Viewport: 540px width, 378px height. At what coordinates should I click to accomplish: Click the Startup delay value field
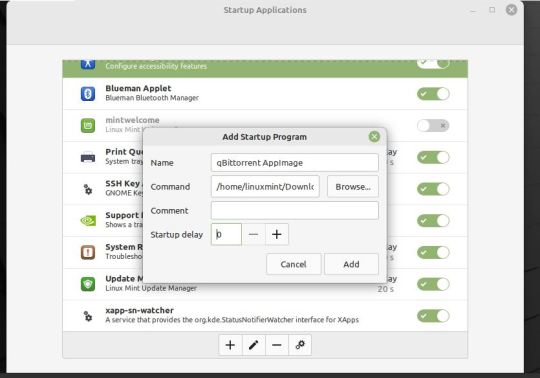tap(226, 234)
